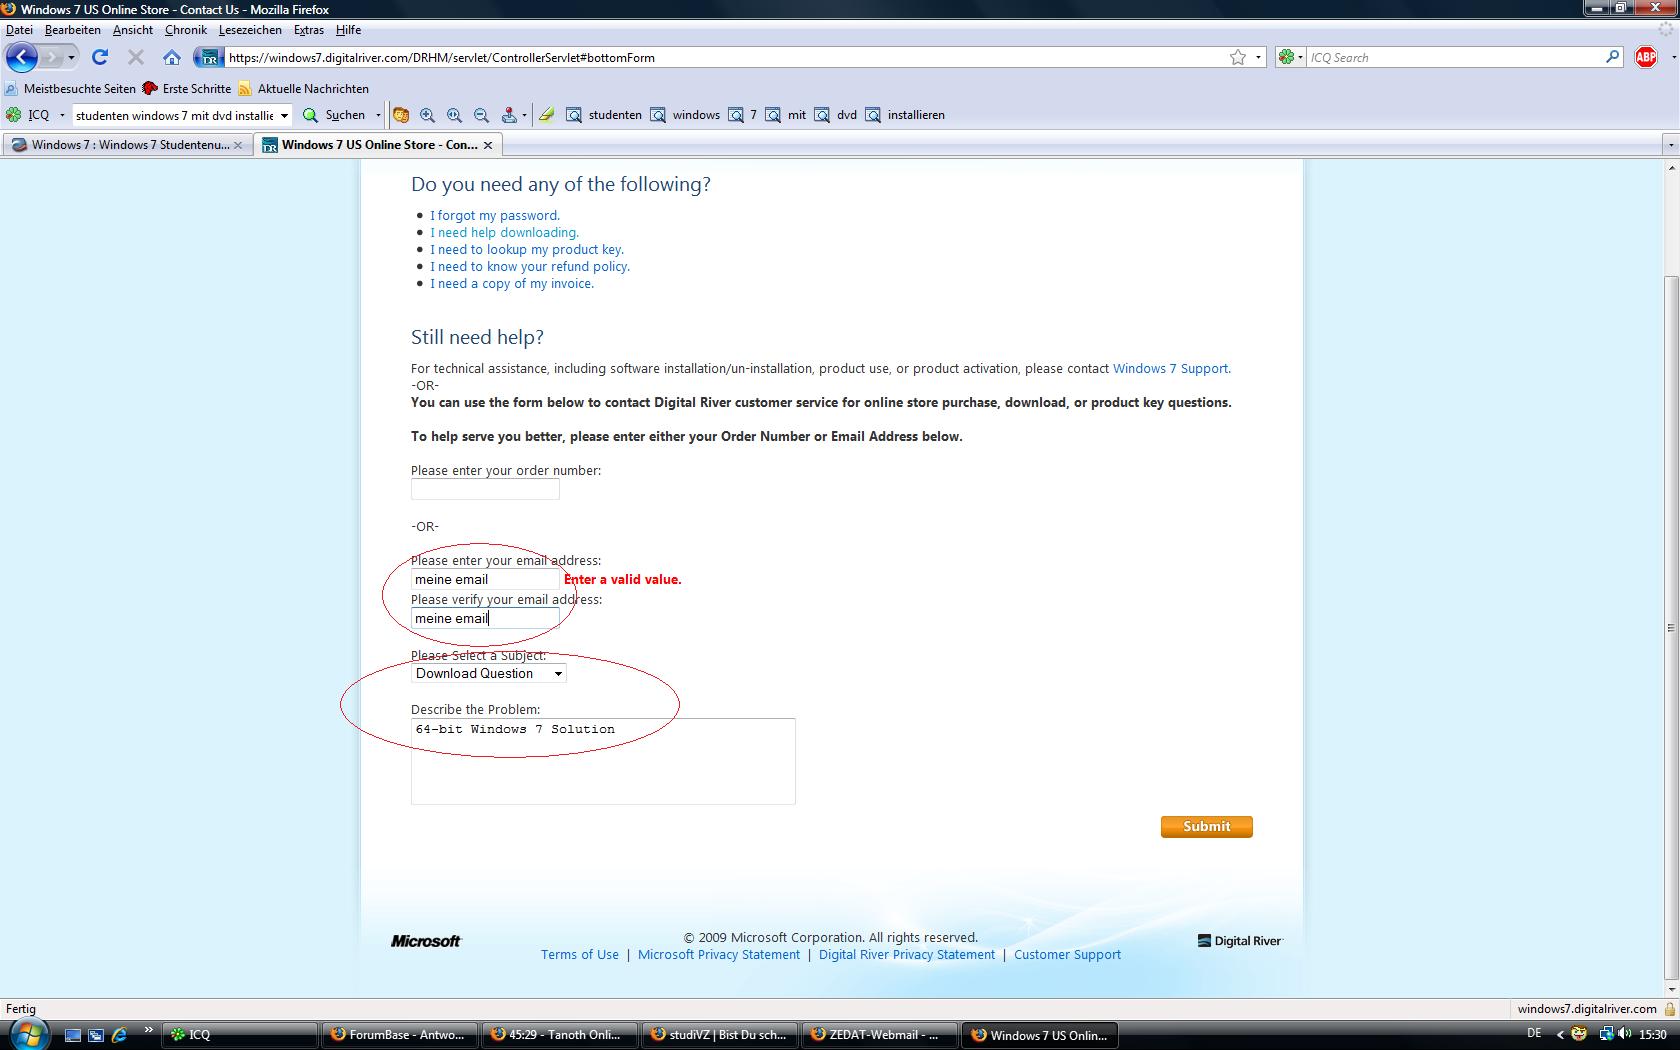The height and width of the screenshot is (1050, 1680).
Task: Click the ICQ search magnifier button
Action: pos(1612,57)
